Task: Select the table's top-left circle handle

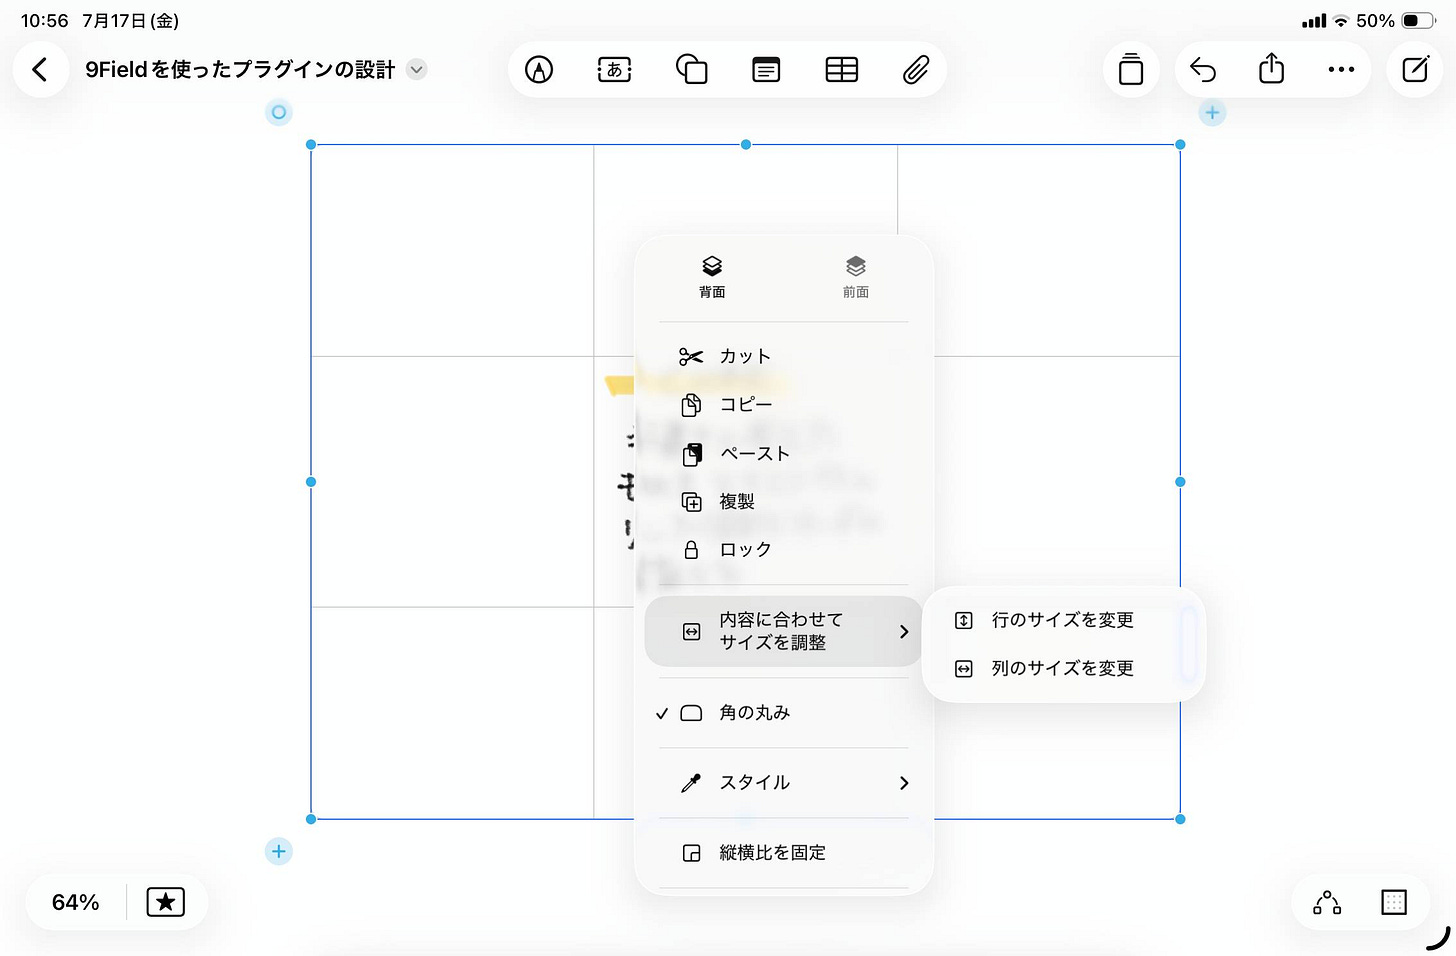Action: click(x=279, y=113)
